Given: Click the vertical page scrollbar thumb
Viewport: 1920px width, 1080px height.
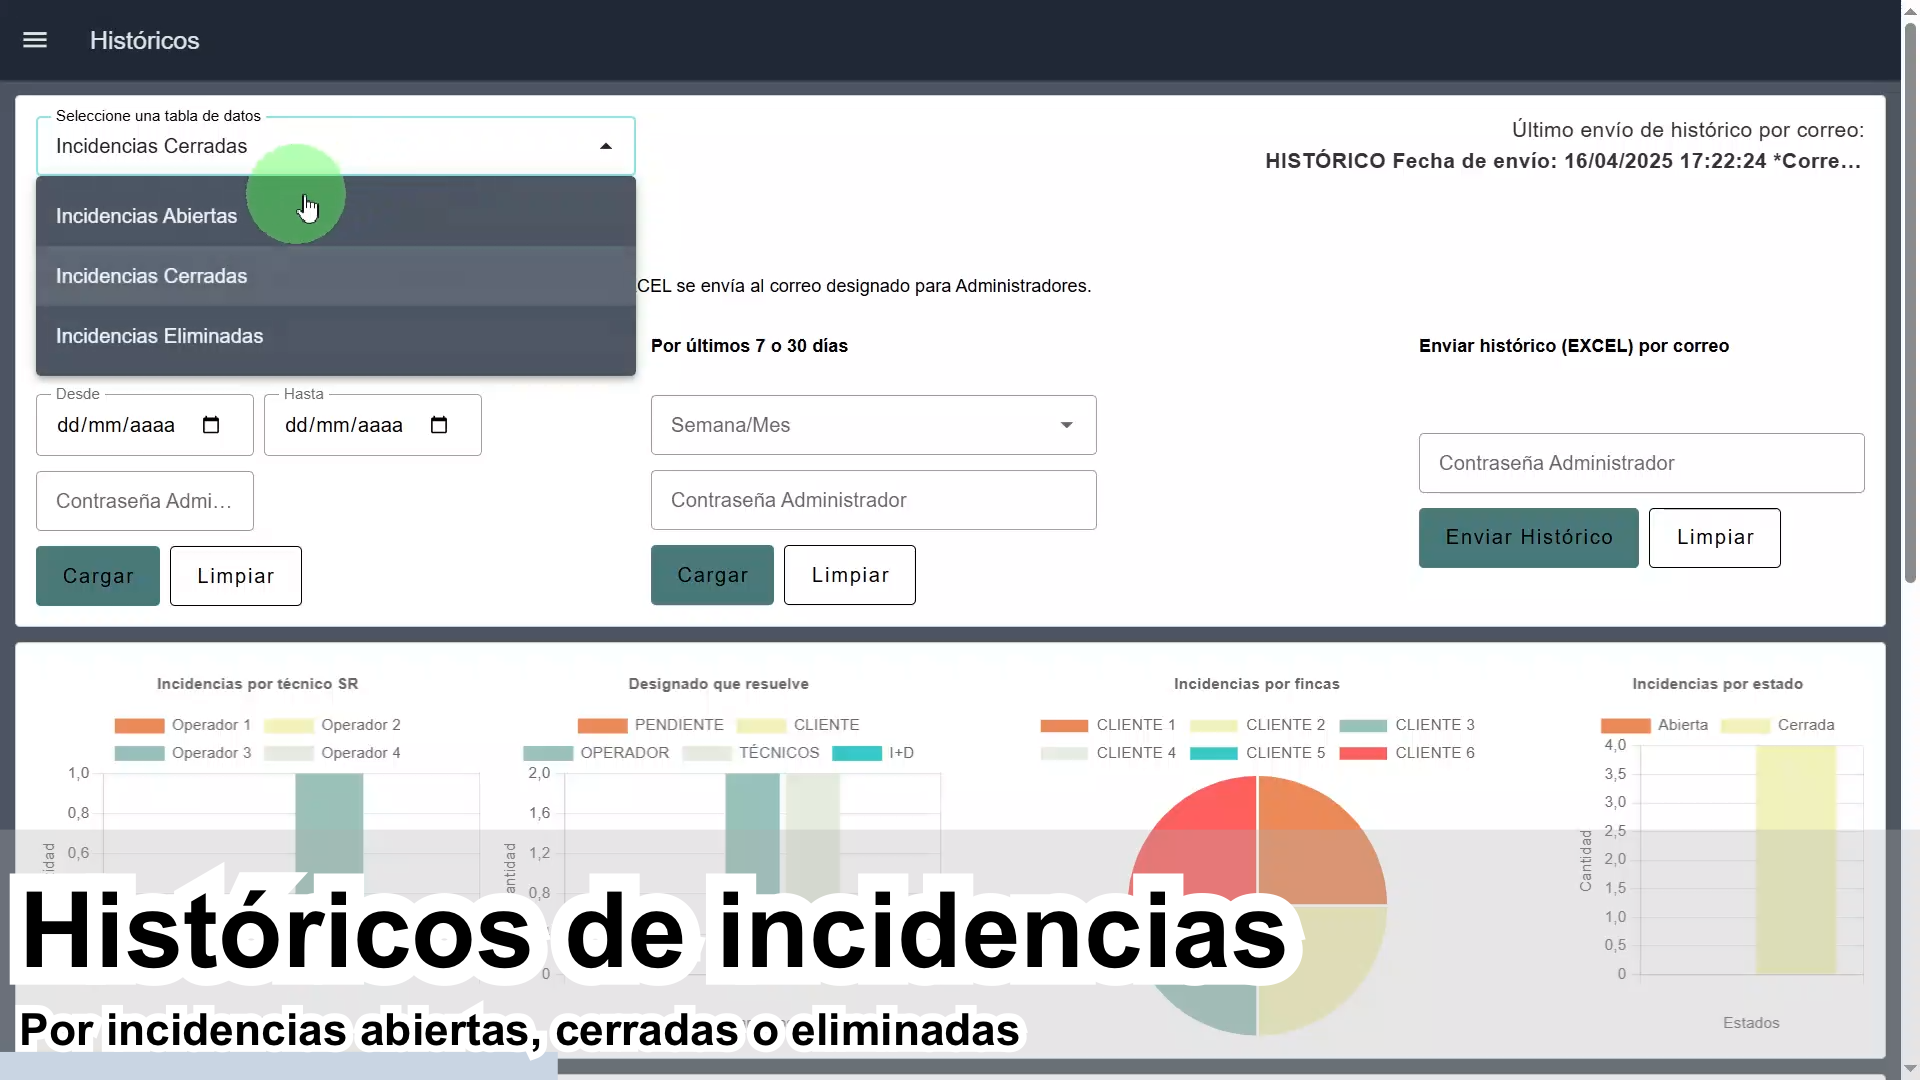Looking at the screenshot, I should point(1910,300).
